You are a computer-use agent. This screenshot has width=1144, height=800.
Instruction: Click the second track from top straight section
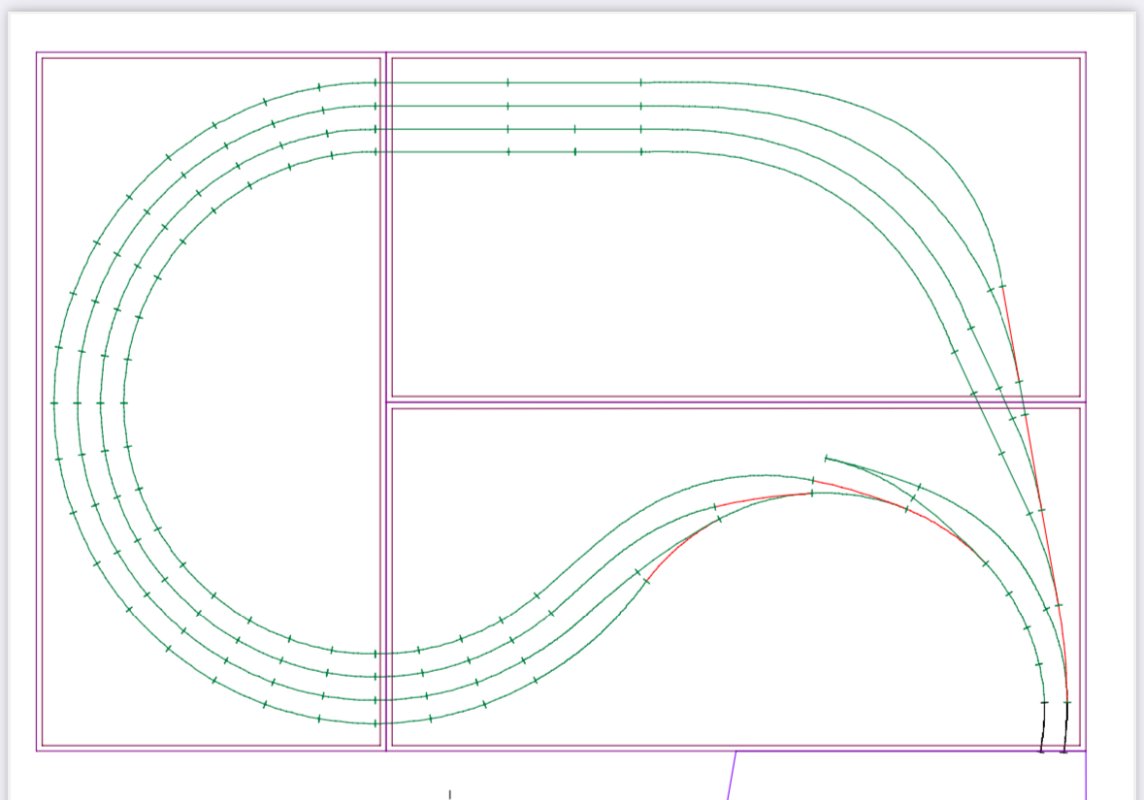pyautogui.click(x=573, y=106)
